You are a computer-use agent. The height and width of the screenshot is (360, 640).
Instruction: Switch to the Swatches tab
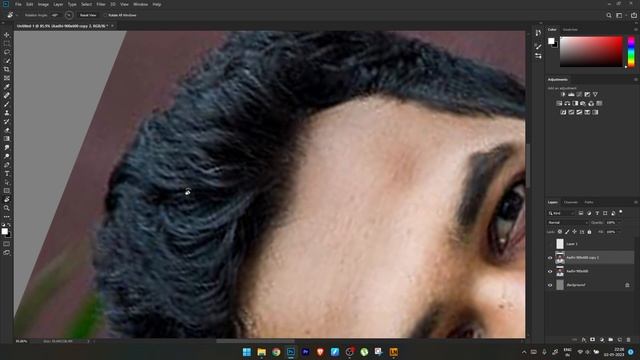[570, 30]
